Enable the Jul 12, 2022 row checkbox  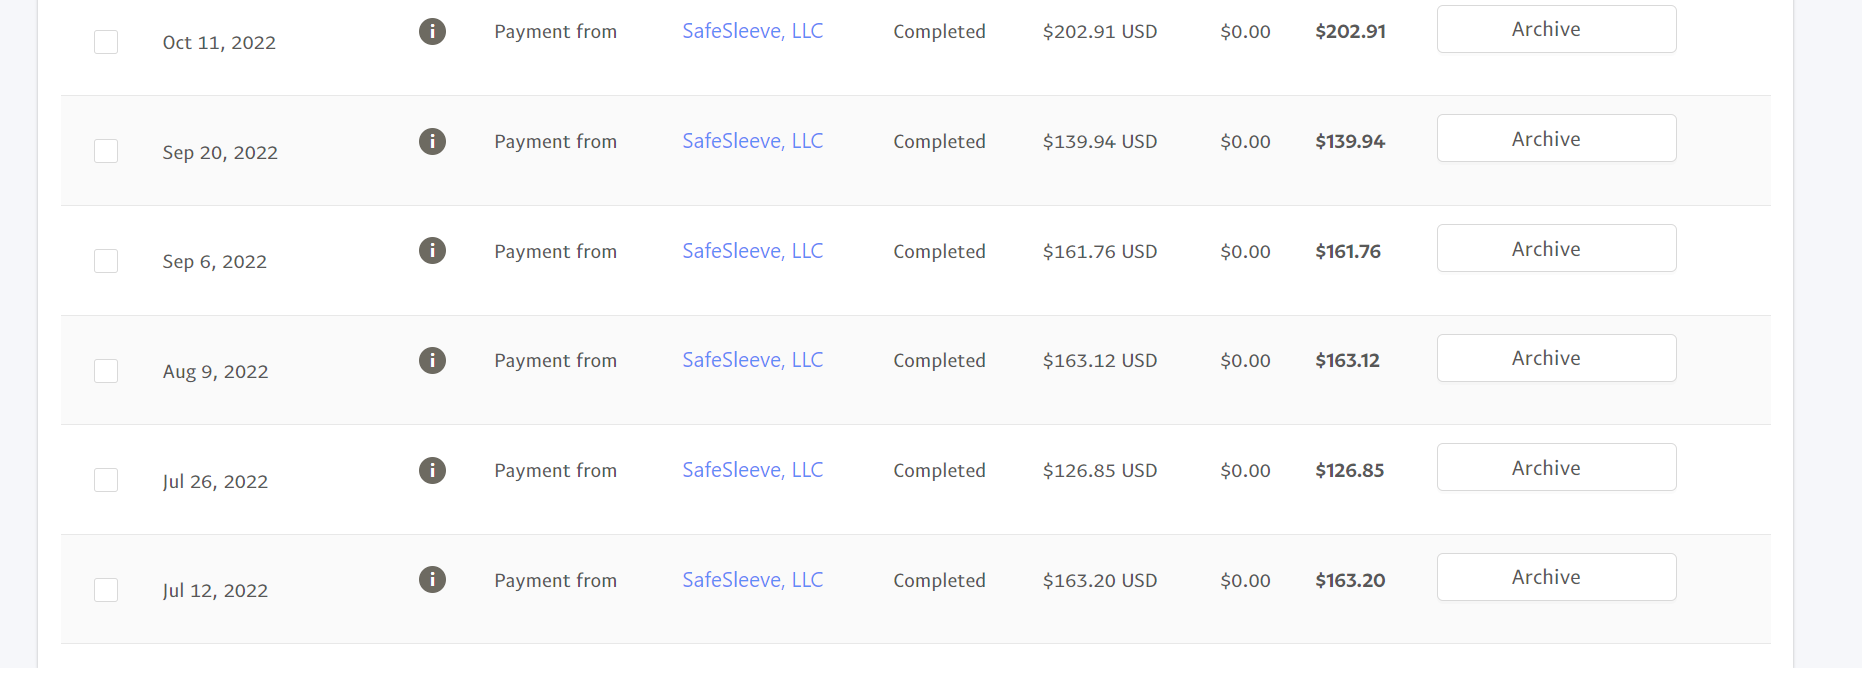[x=106, y=590]
